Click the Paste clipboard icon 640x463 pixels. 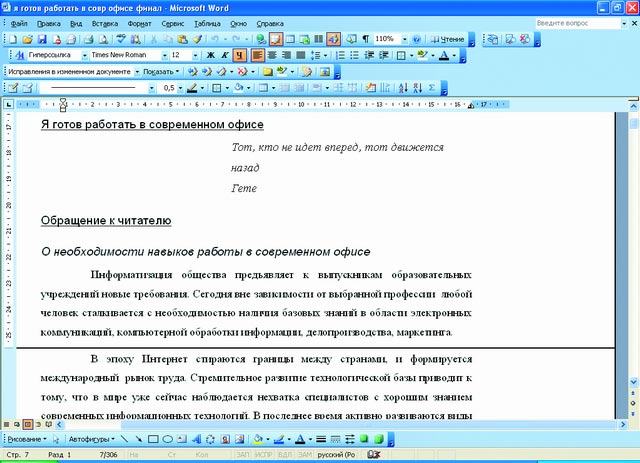(x=183, y=39)
